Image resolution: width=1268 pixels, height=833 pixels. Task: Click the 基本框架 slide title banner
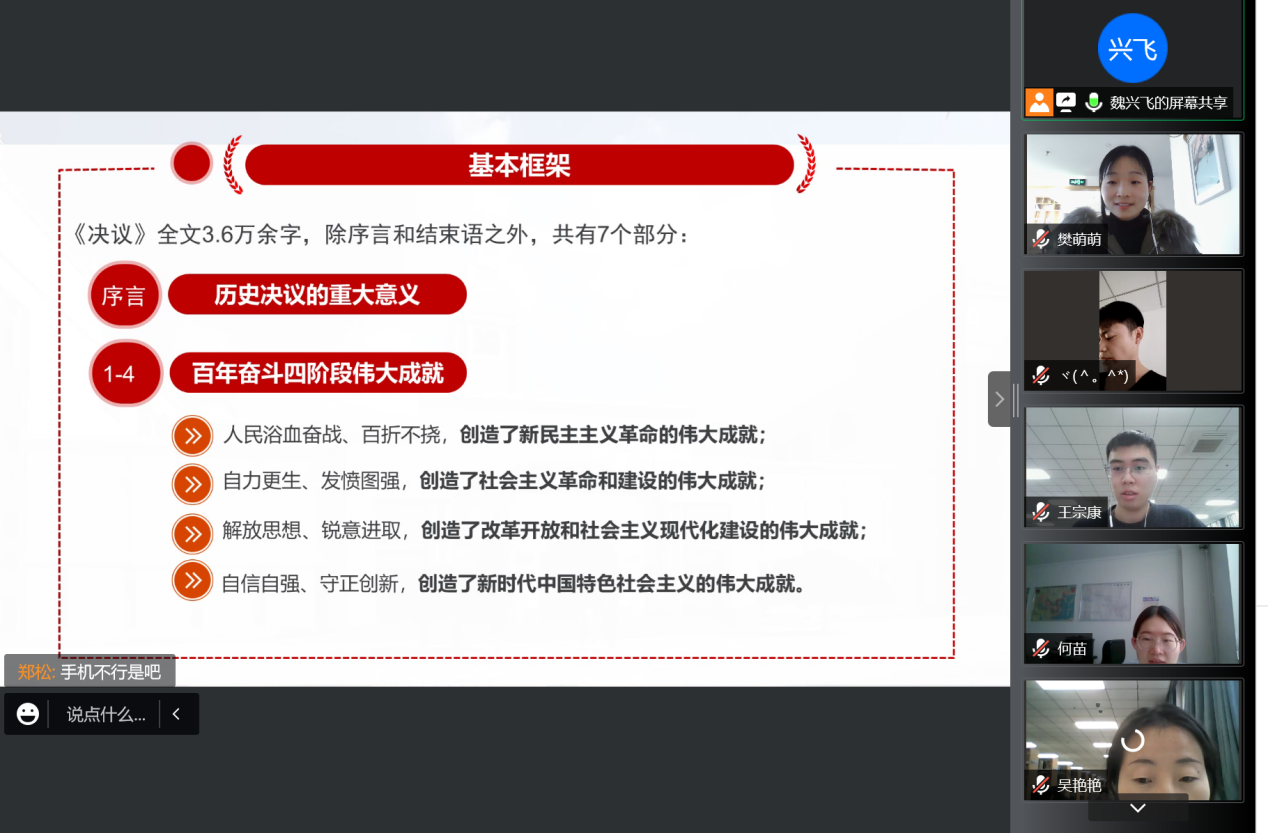pos(519,165)
